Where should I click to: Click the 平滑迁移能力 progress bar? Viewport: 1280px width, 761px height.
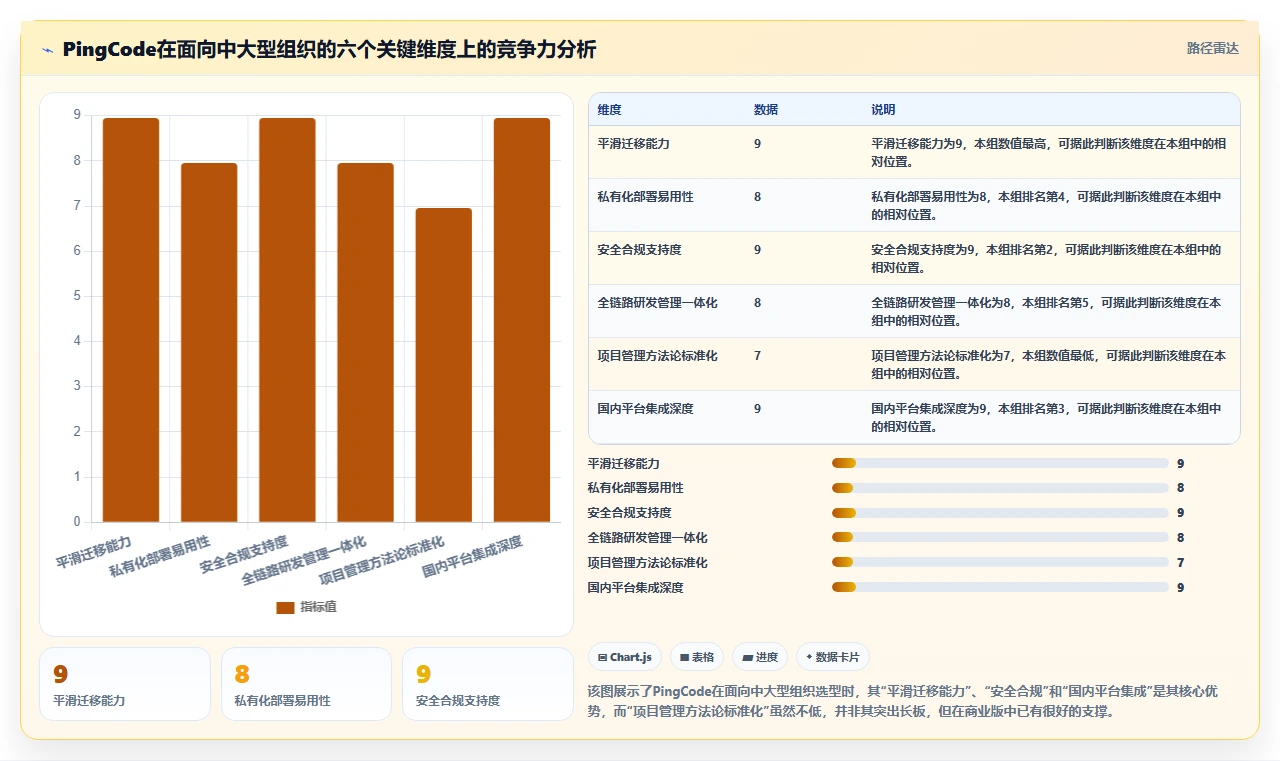[1000, 463]
